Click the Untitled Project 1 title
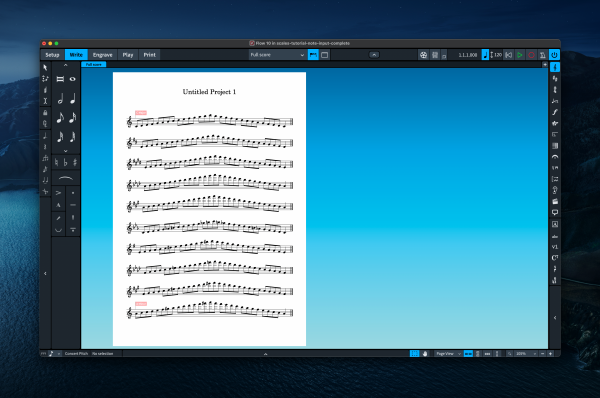Image resolution: width=600 pixels, height=398 pixels. pos(209,91)
